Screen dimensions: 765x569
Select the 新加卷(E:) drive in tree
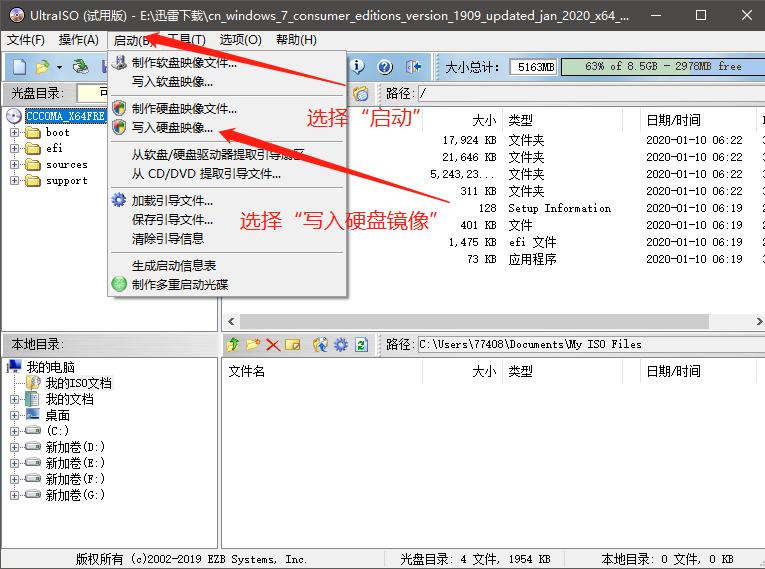coord(75,463)
